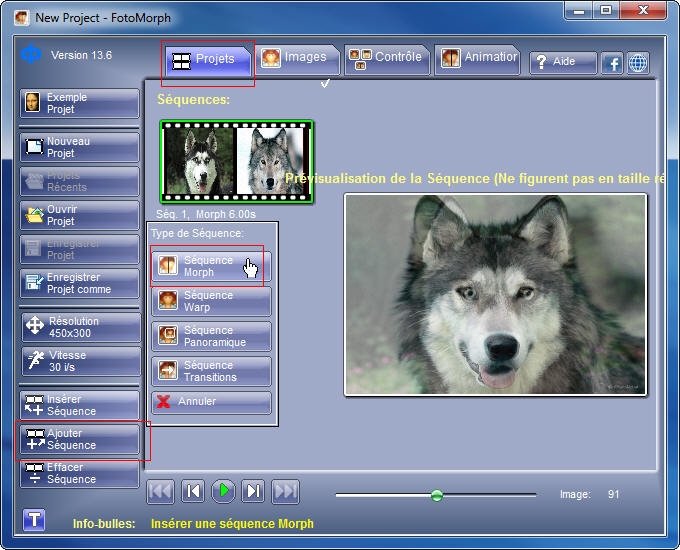Click the Séquence Warp face icon
The image size is (680, 550).
pyautogui.click(x=168, y=300)
